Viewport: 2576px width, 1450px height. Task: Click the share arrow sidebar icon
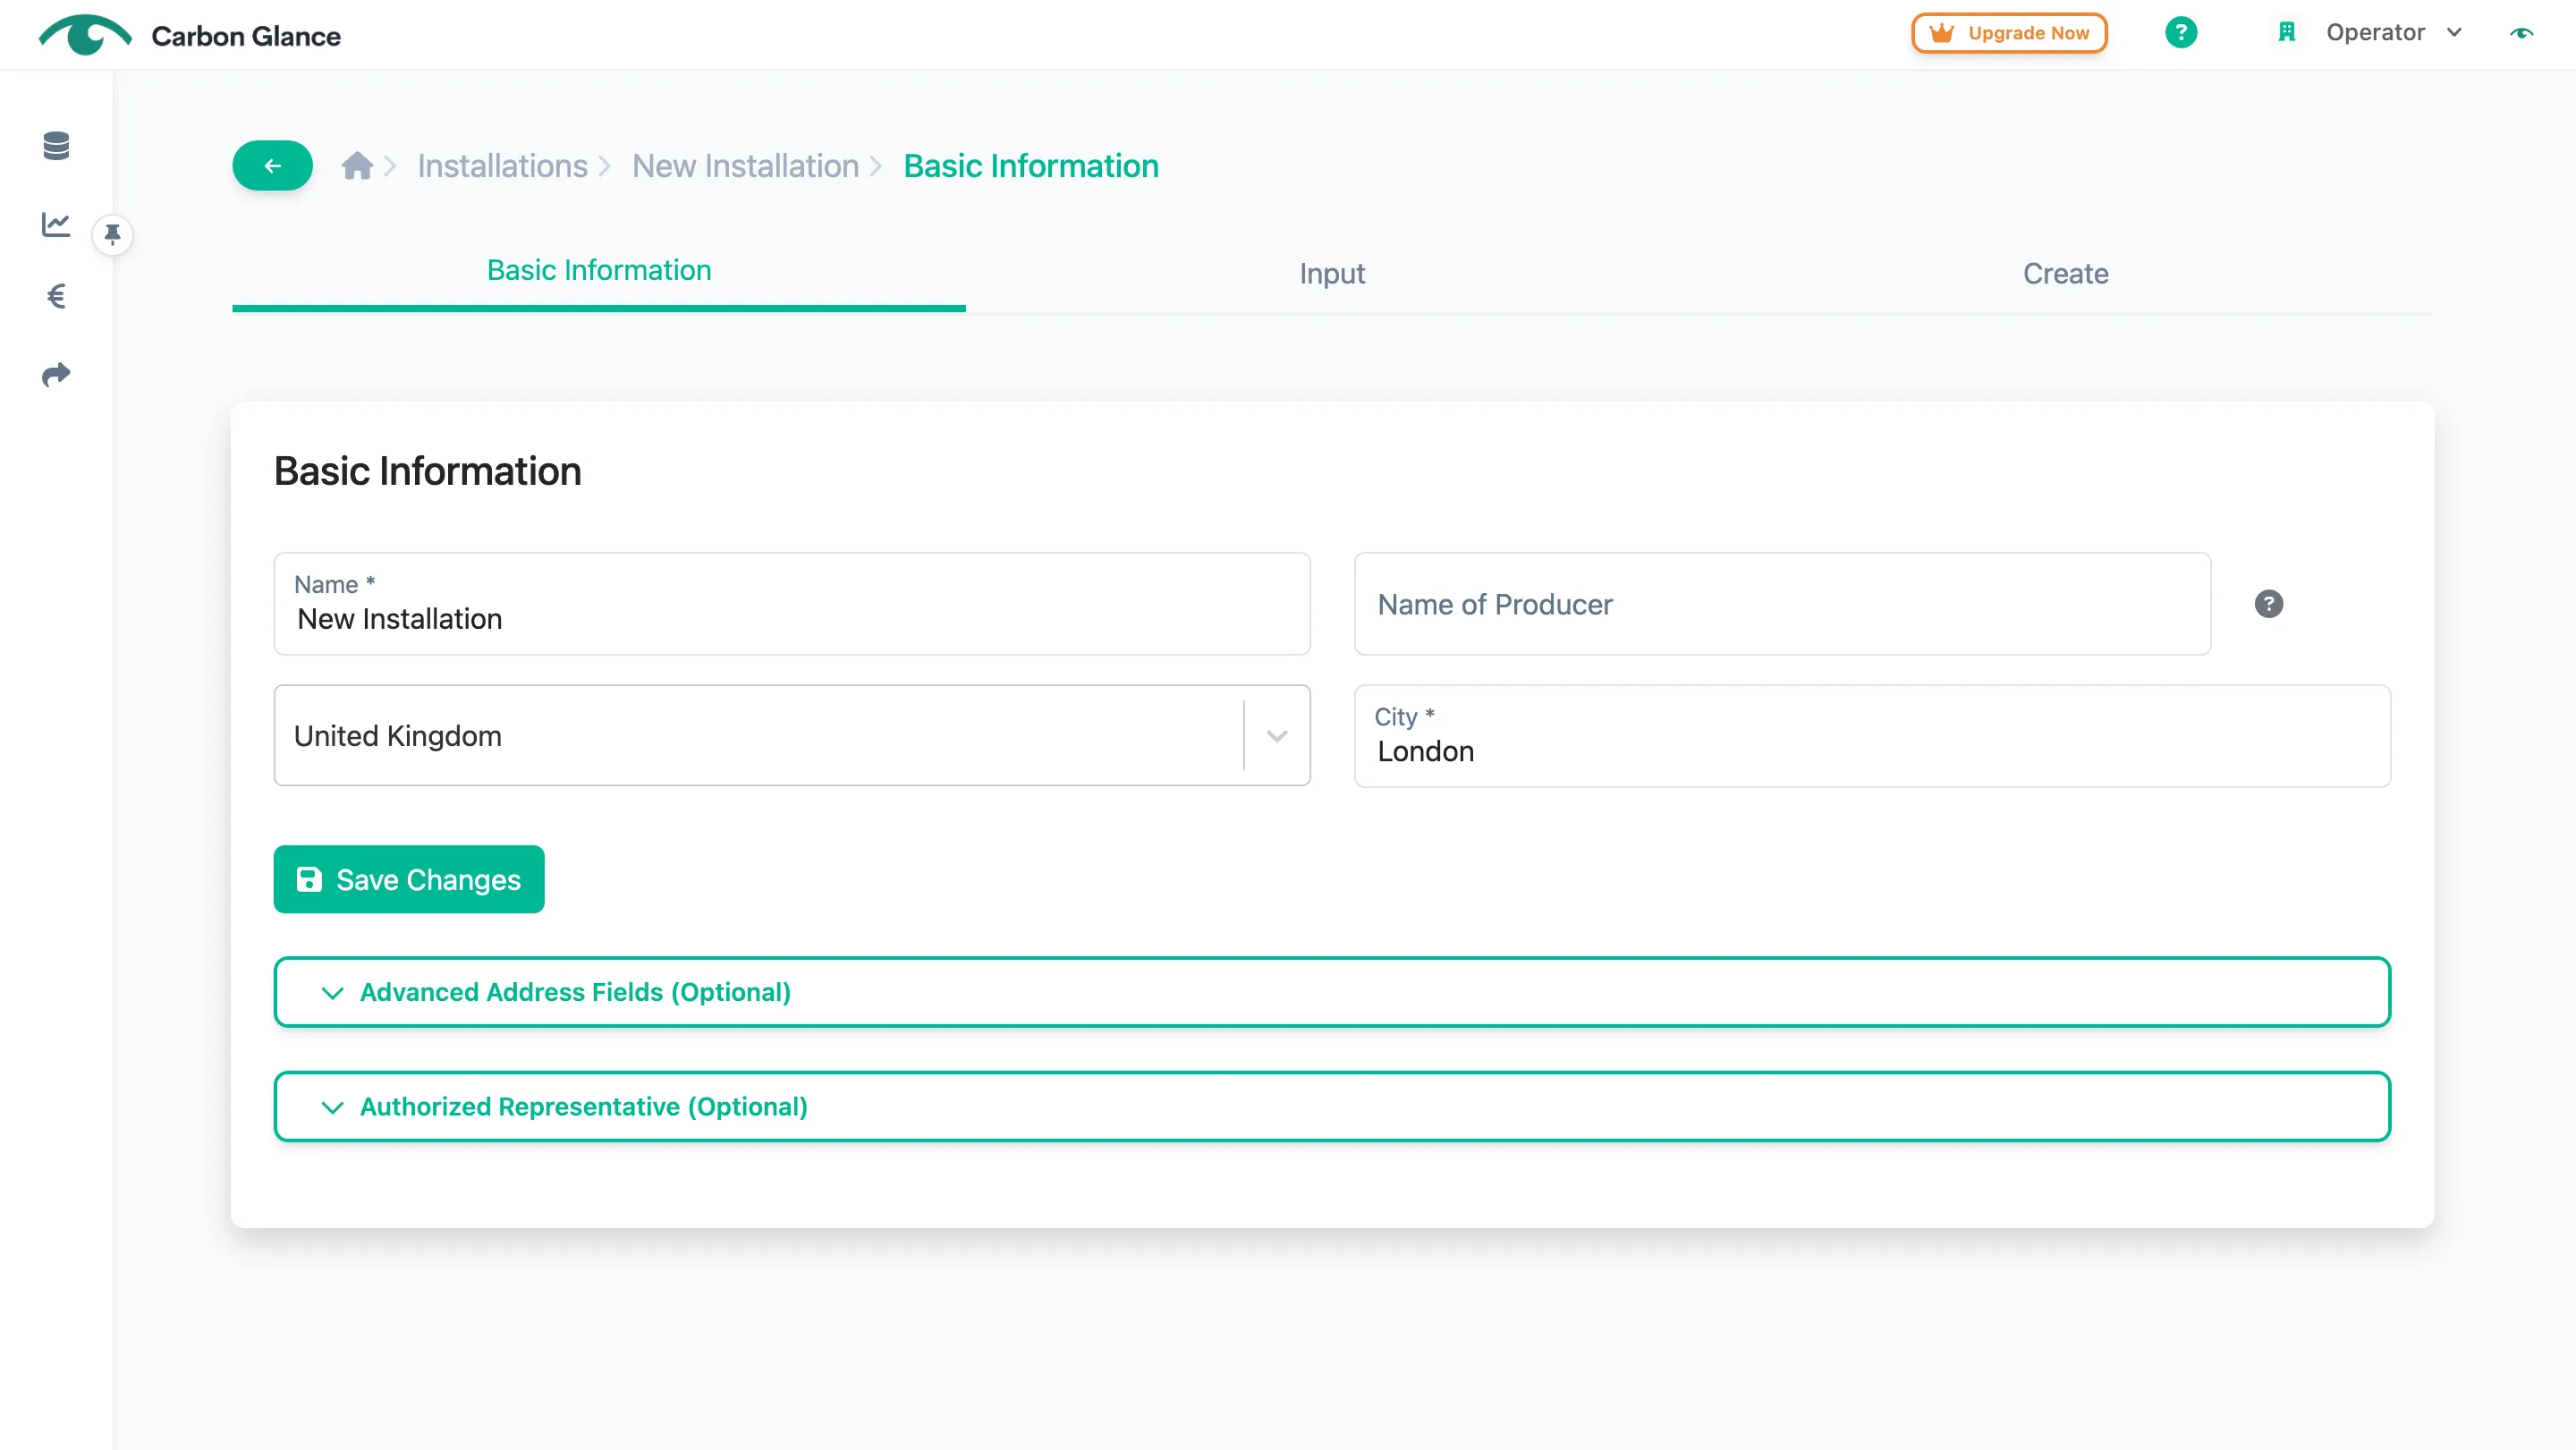pos(56,374)
